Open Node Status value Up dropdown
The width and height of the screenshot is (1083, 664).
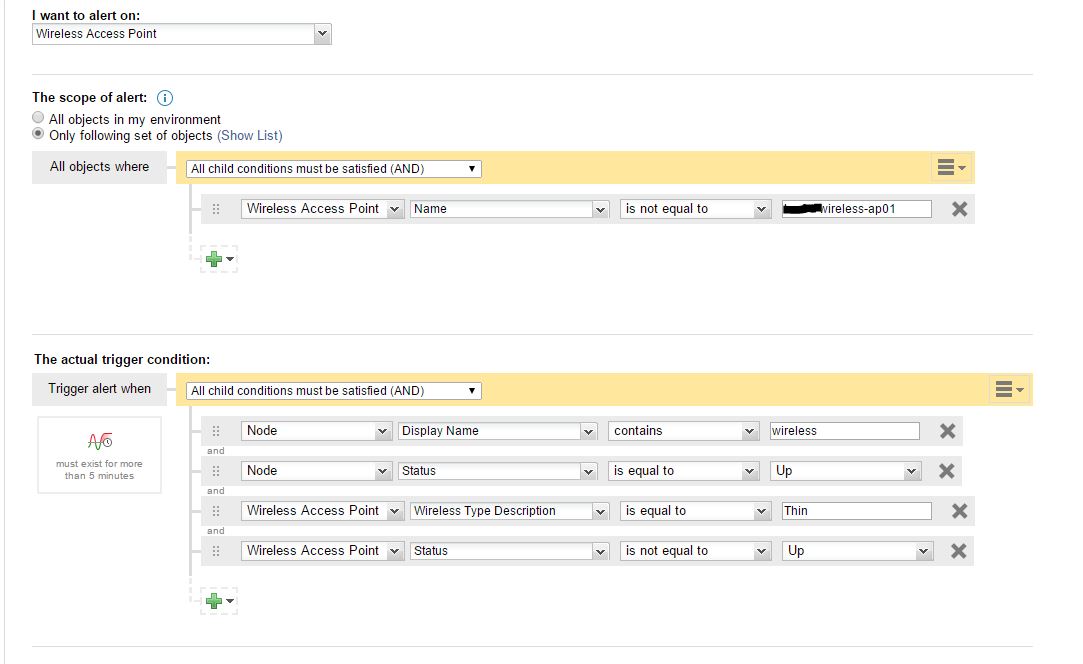tap(845, 471)
